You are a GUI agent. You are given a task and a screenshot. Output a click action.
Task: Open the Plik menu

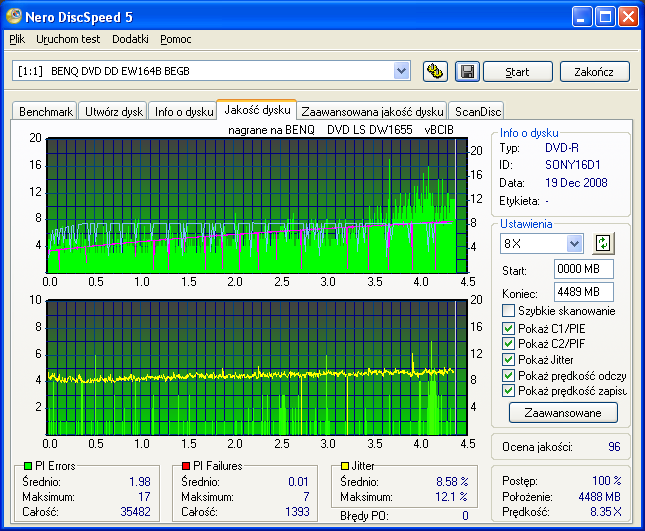(17, 39)
